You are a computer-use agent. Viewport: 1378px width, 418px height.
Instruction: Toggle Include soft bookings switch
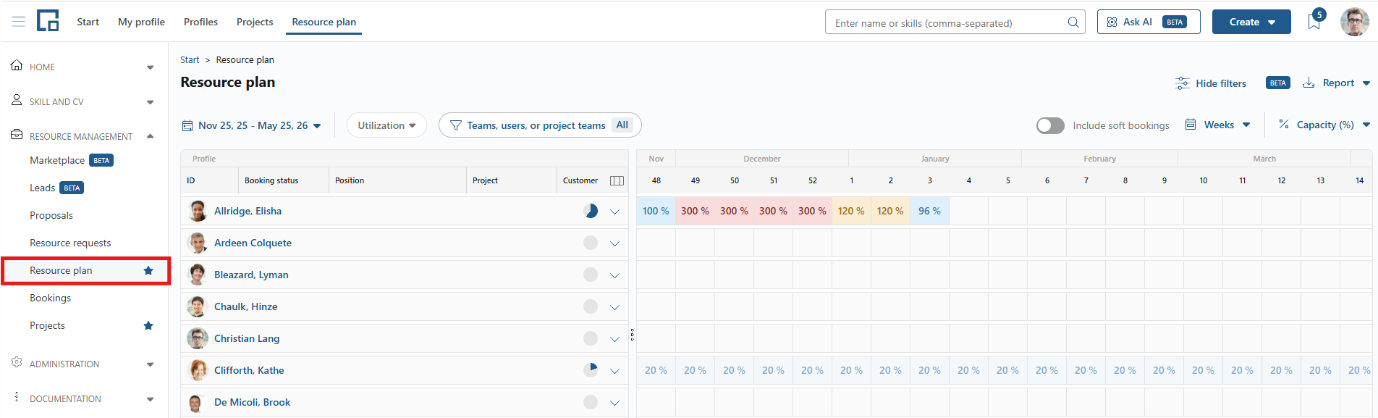tap(1050, 125)
